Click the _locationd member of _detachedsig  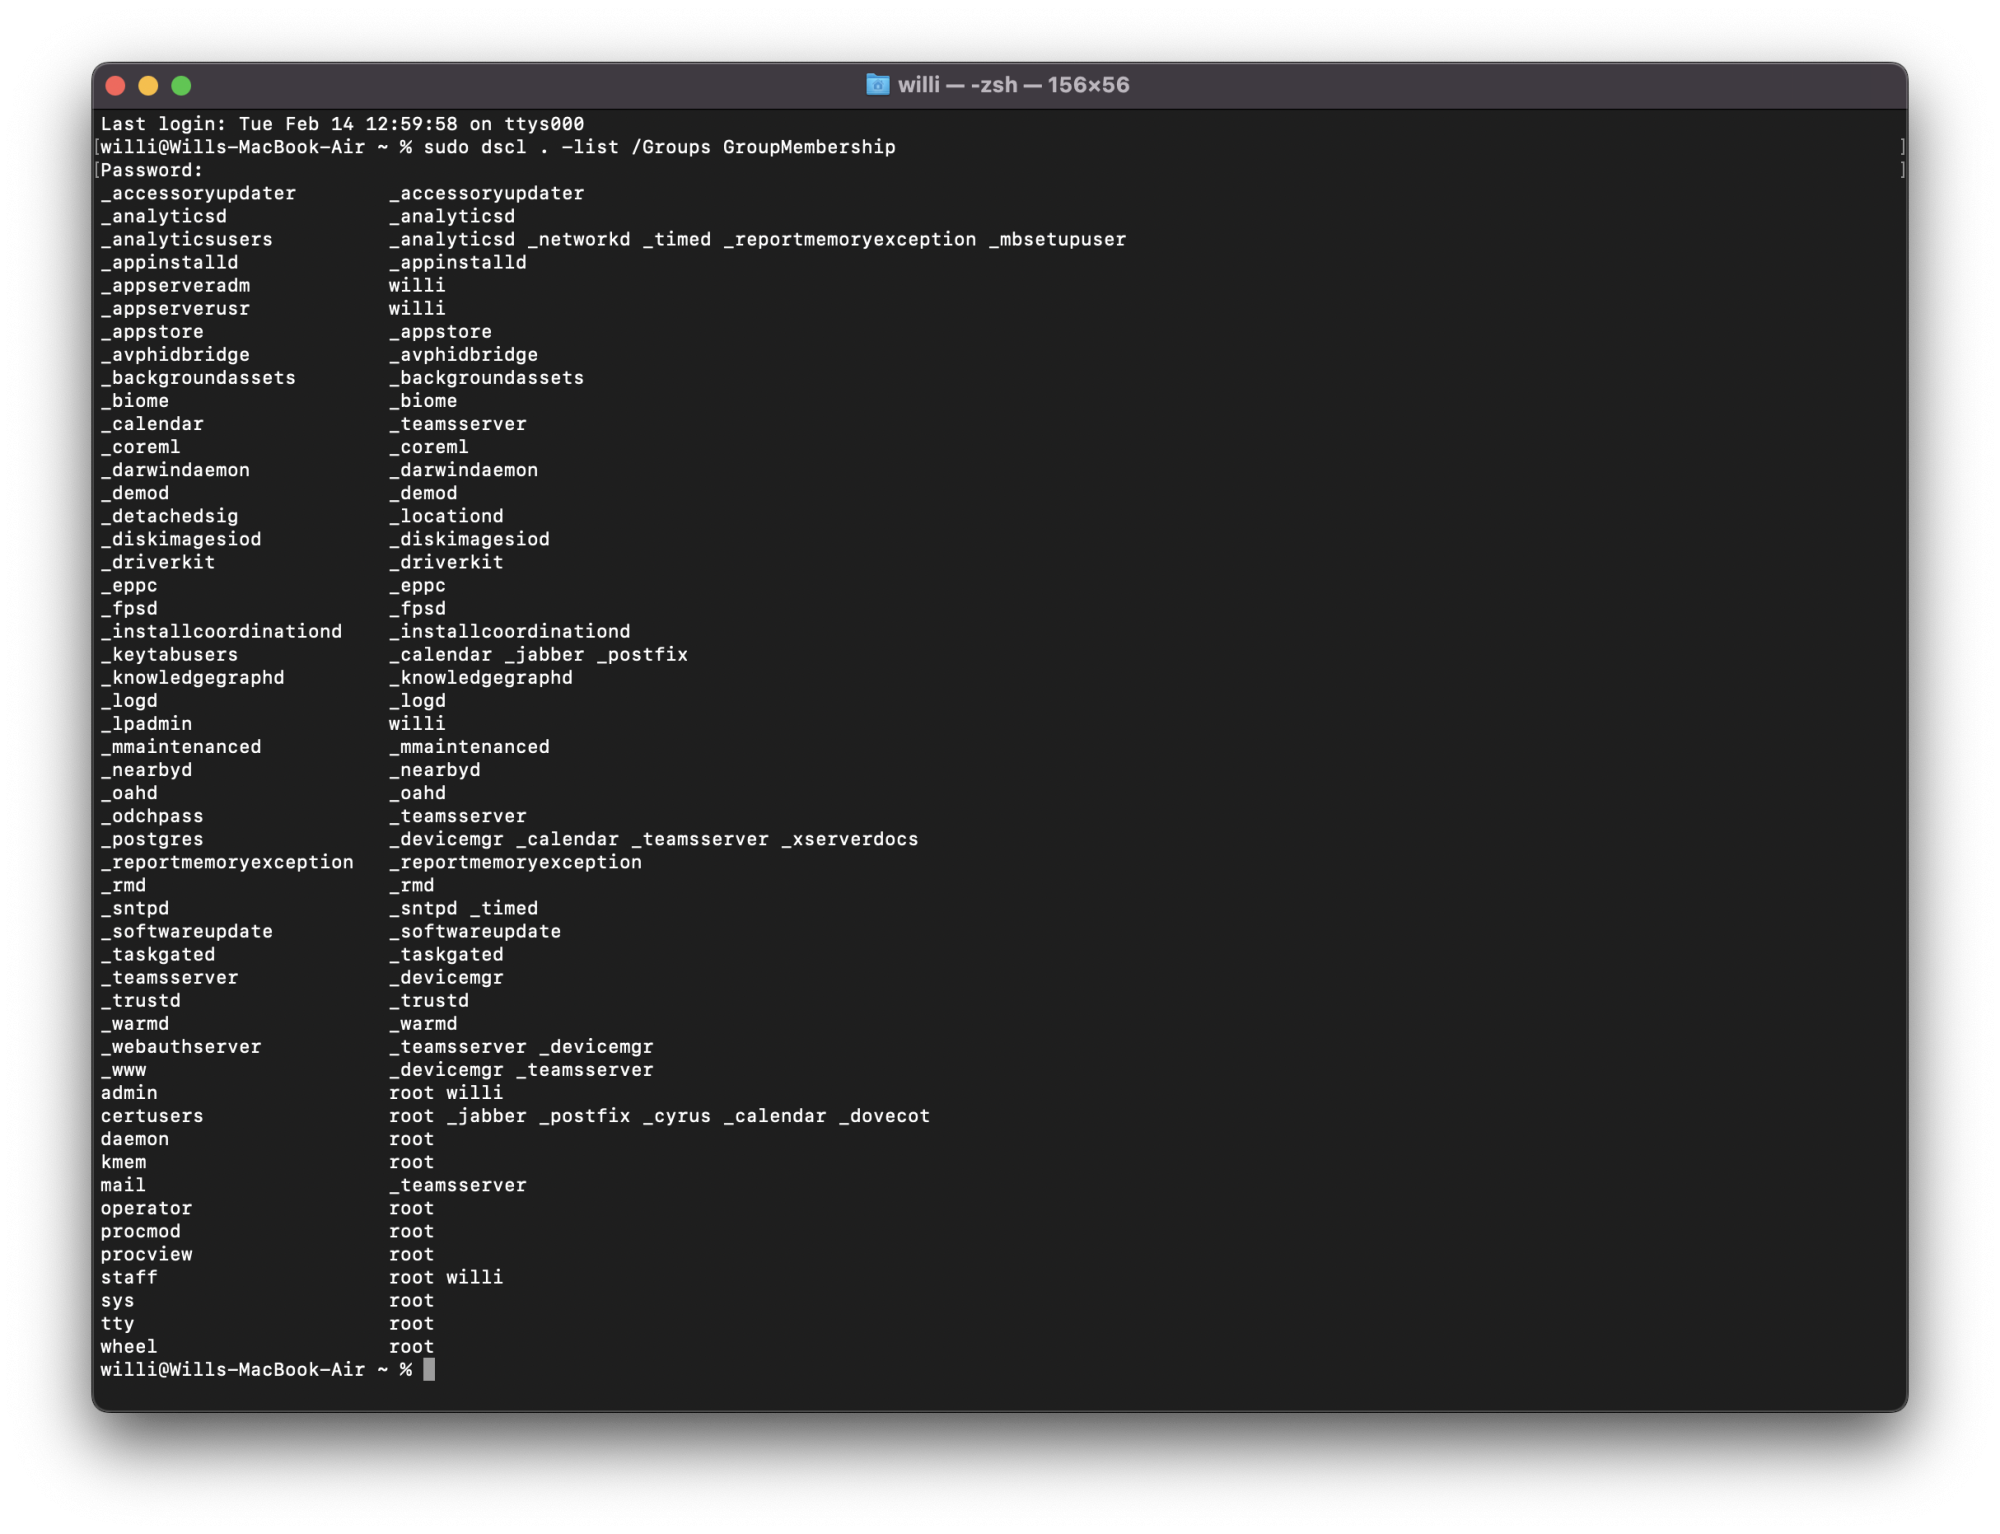click(x=446, y=516)
